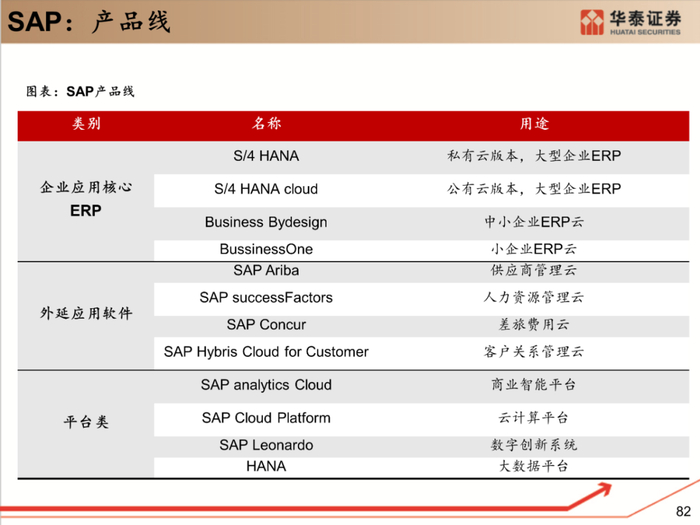Click the '商业智能平台' usage cell
The width and height of the screenshot is (700, 525).
tap(534, 385)
